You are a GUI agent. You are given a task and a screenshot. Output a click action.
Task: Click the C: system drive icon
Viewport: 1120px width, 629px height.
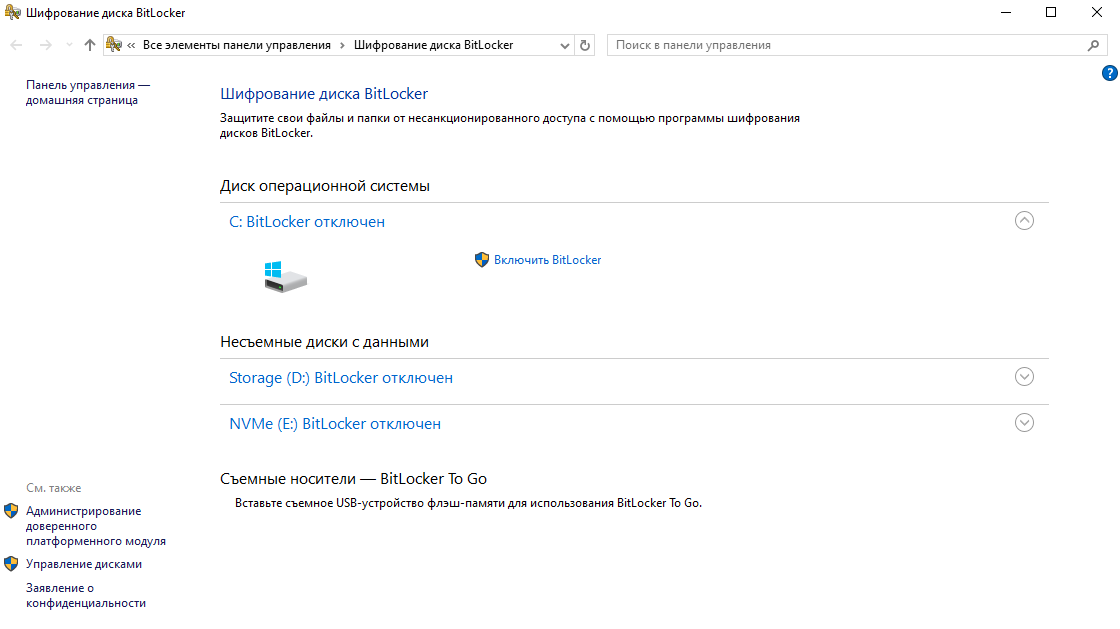(x=285, y=277)
